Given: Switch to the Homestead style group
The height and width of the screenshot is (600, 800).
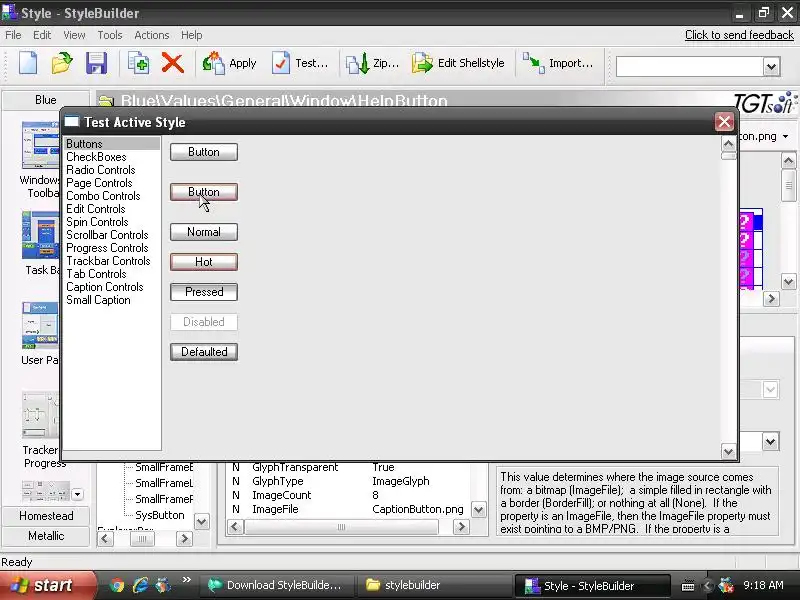Looking at the screenshot, I should click(x=46, y=516).
